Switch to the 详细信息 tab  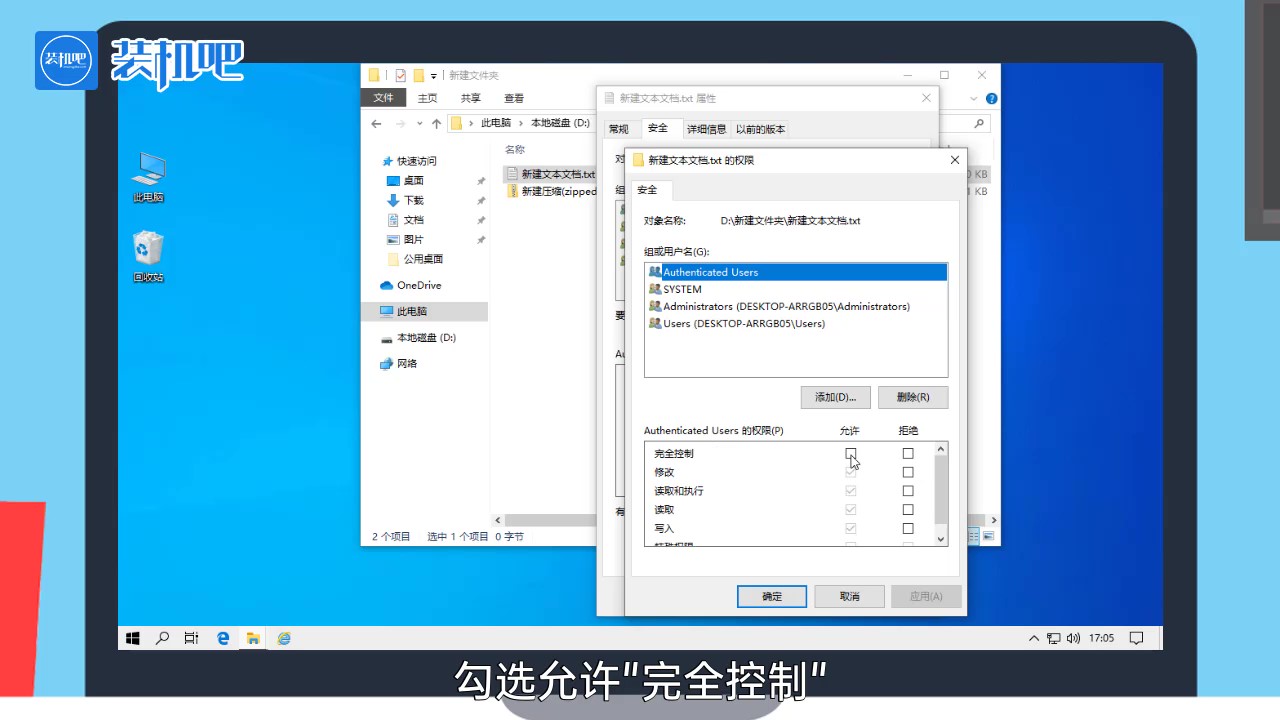pos(706,128)
